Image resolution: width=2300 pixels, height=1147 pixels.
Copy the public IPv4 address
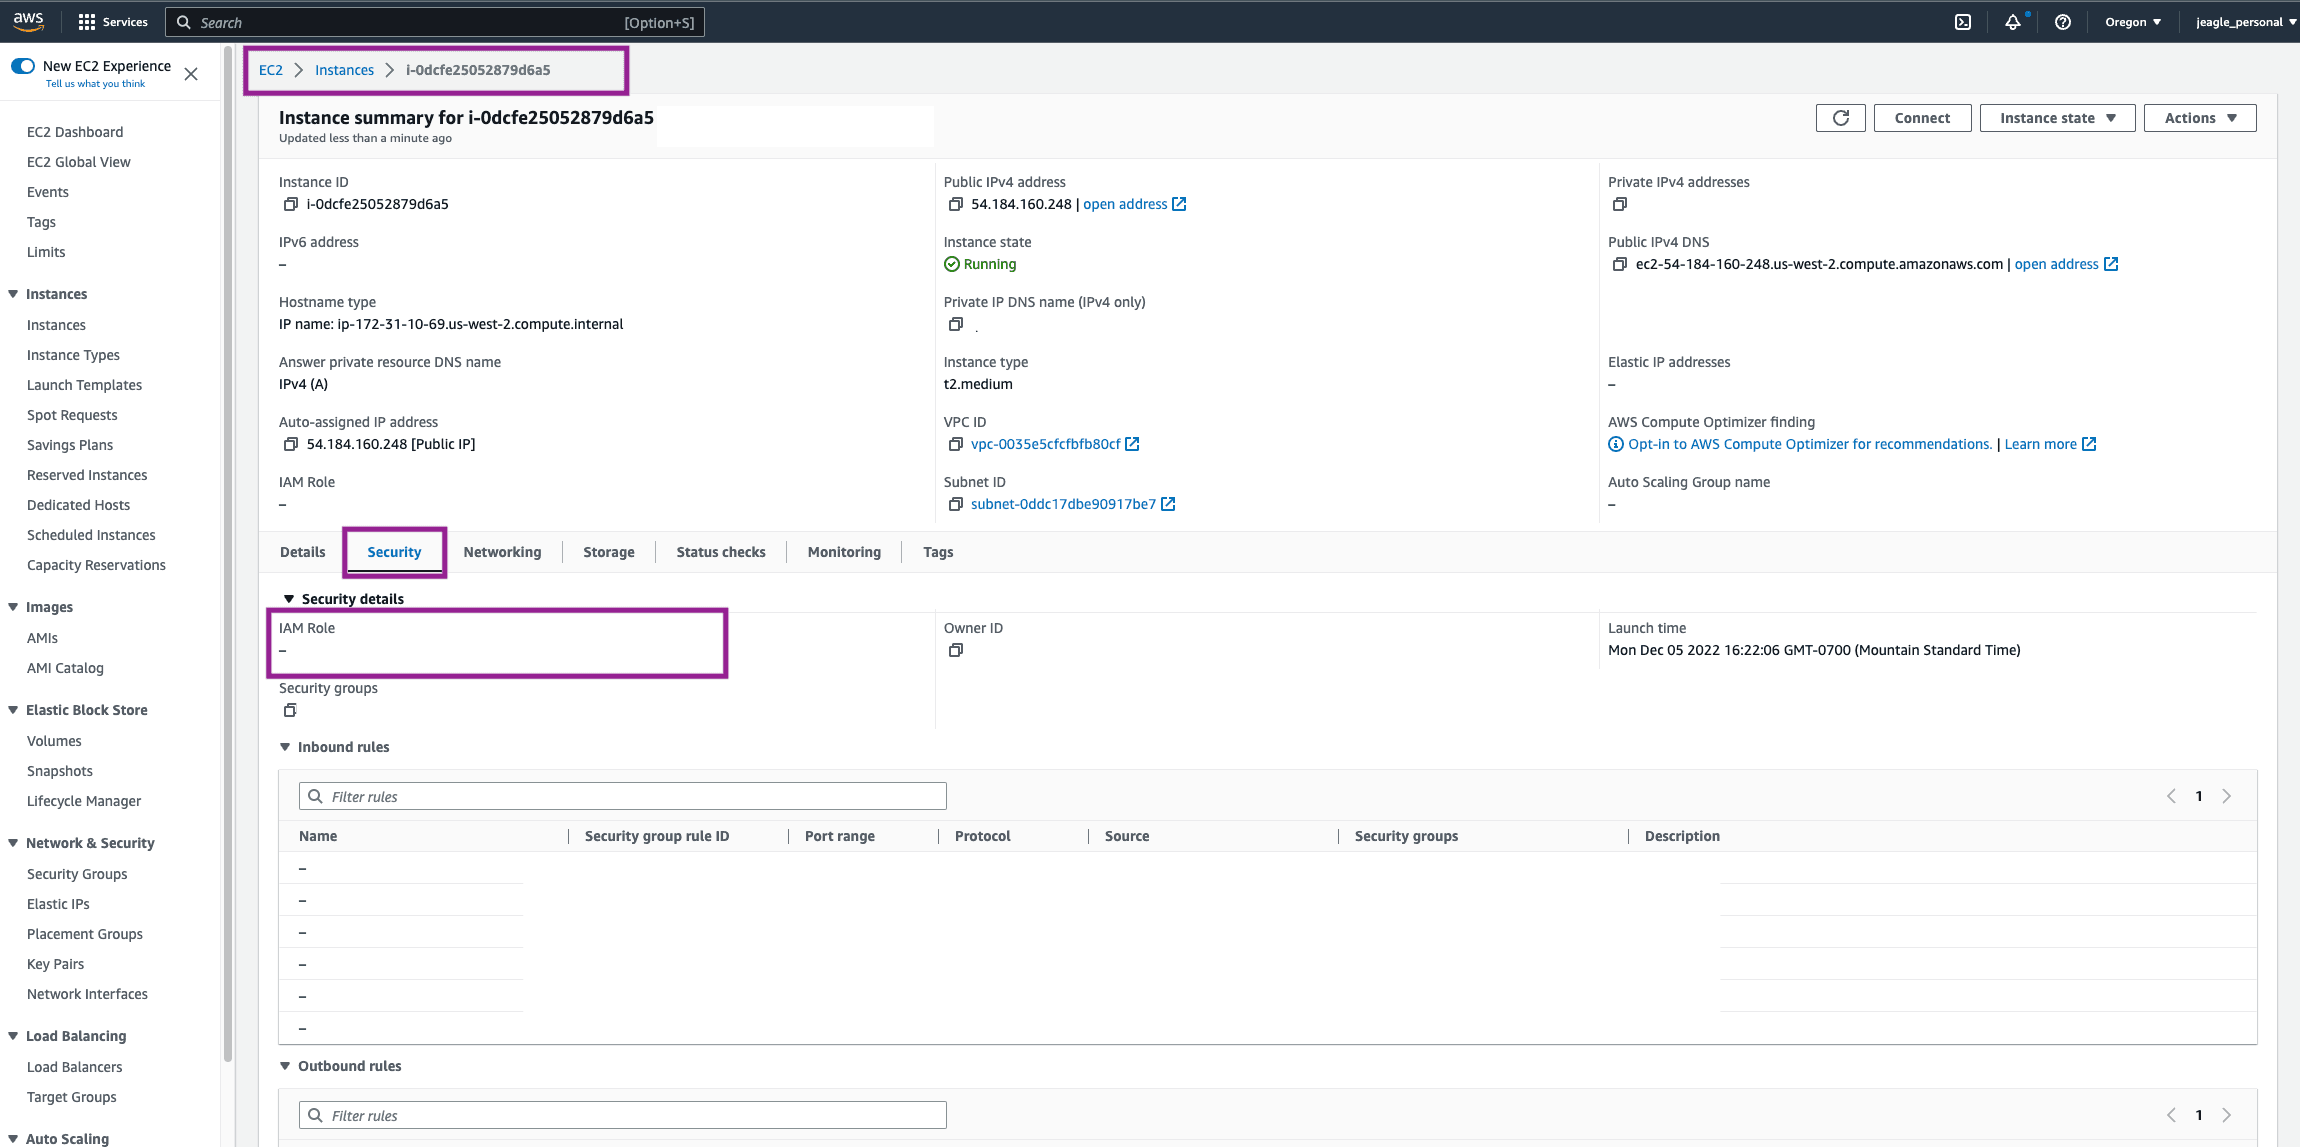pyautogui.click(x=955, y=204)
